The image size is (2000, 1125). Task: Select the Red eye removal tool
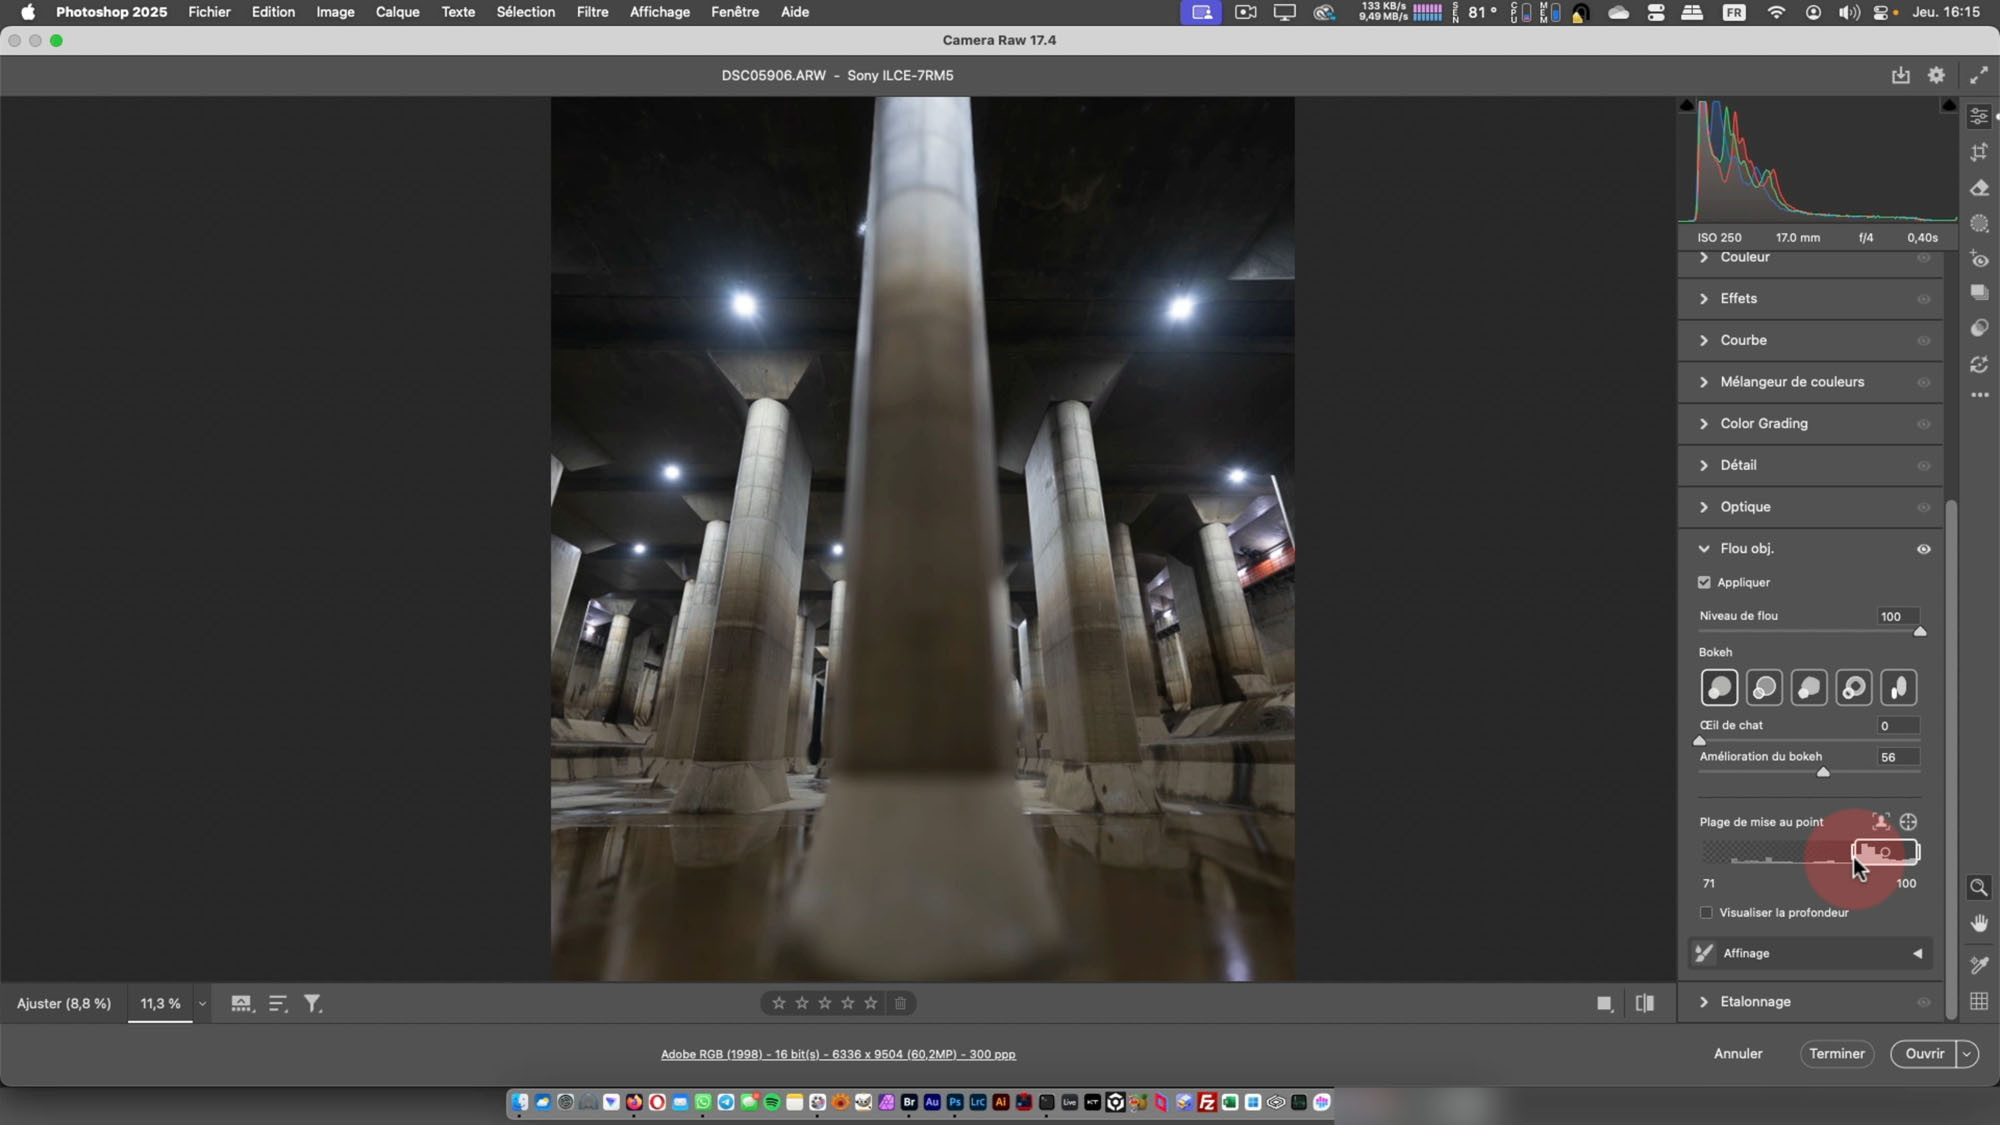1979,259
